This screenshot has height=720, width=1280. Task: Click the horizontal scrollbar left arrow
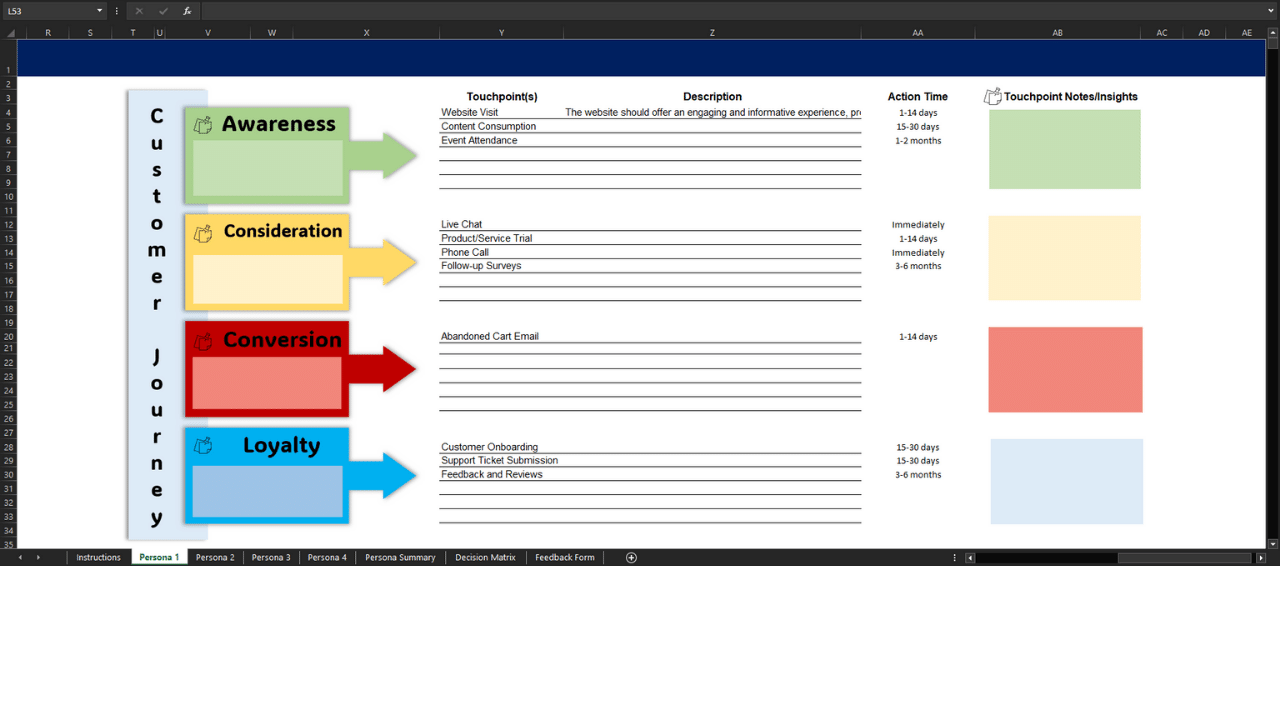pyautogui.click(x=970, y=558)
